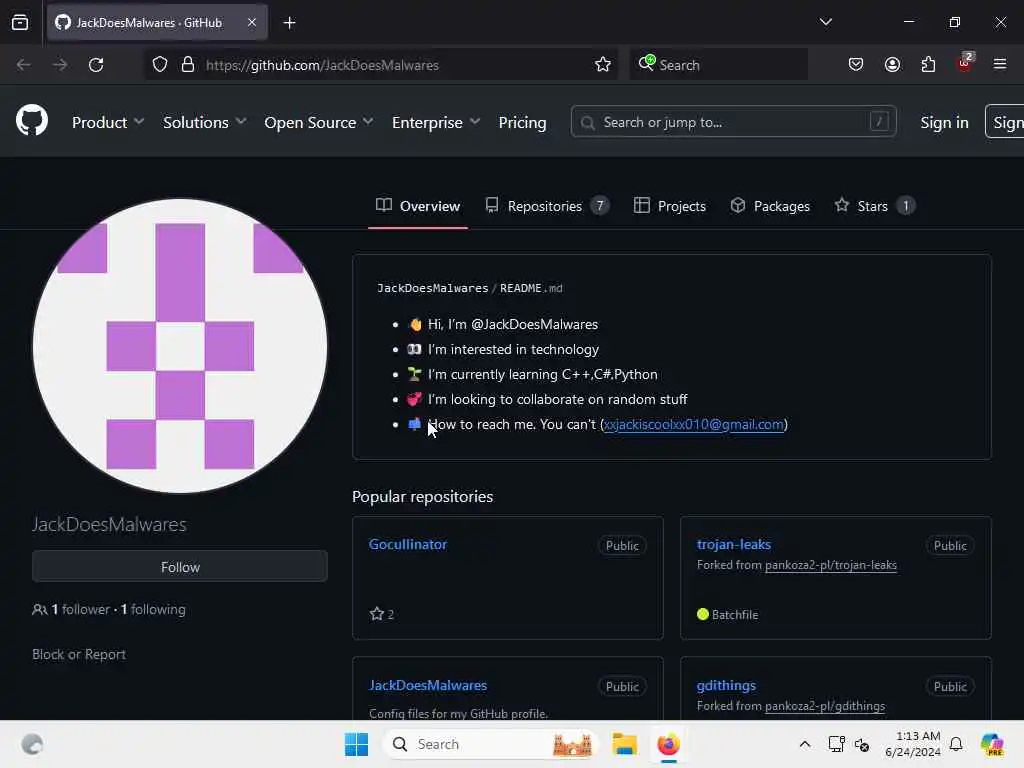1024x768 pixels.
Task: Open the Projects tab
Action: tap(670, 206)
